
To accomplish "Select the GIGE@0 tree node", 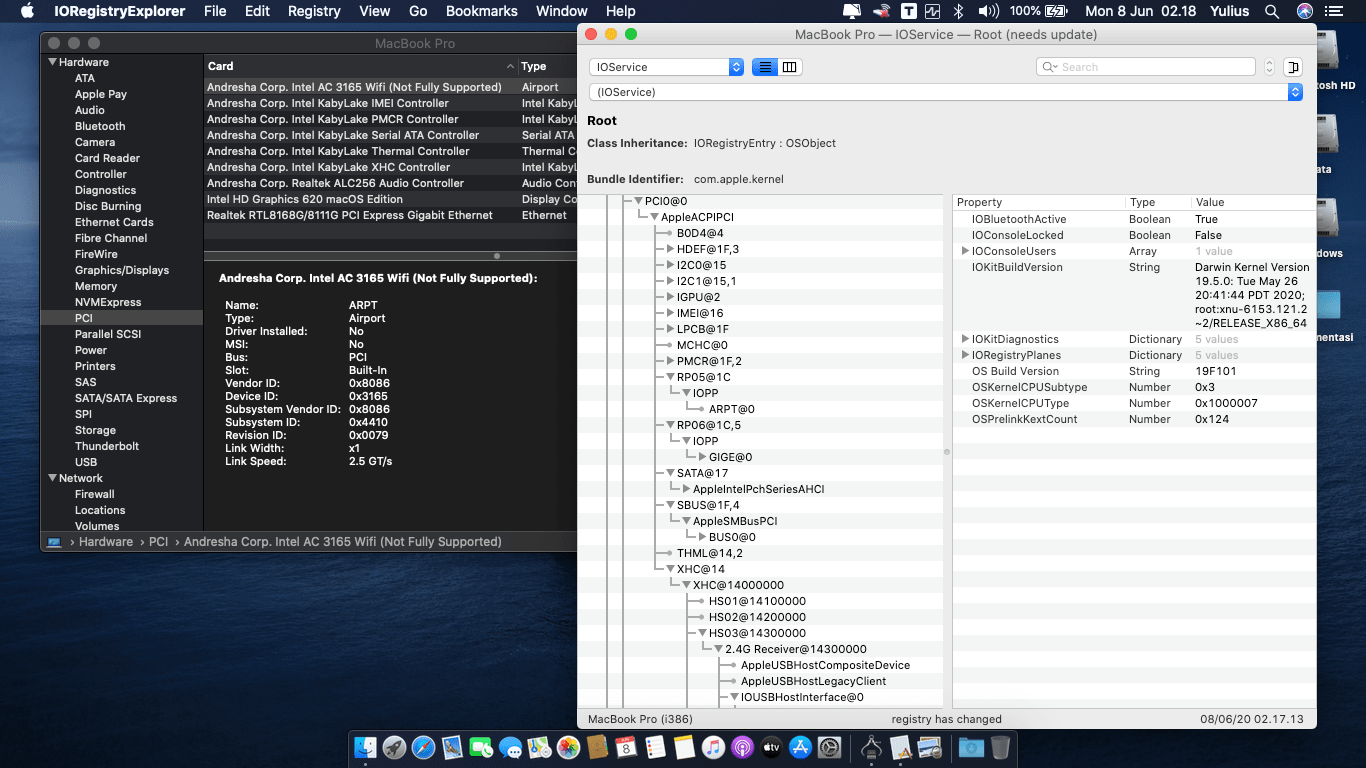I will click(x=731, y=457).
